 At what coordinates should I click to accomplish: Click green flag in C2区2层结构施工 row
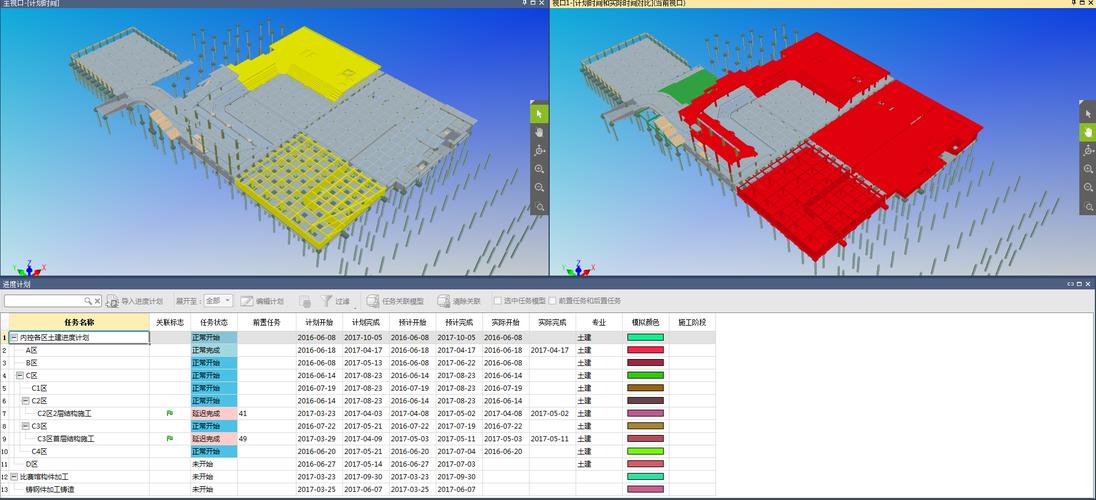click(x=169, y=413)
